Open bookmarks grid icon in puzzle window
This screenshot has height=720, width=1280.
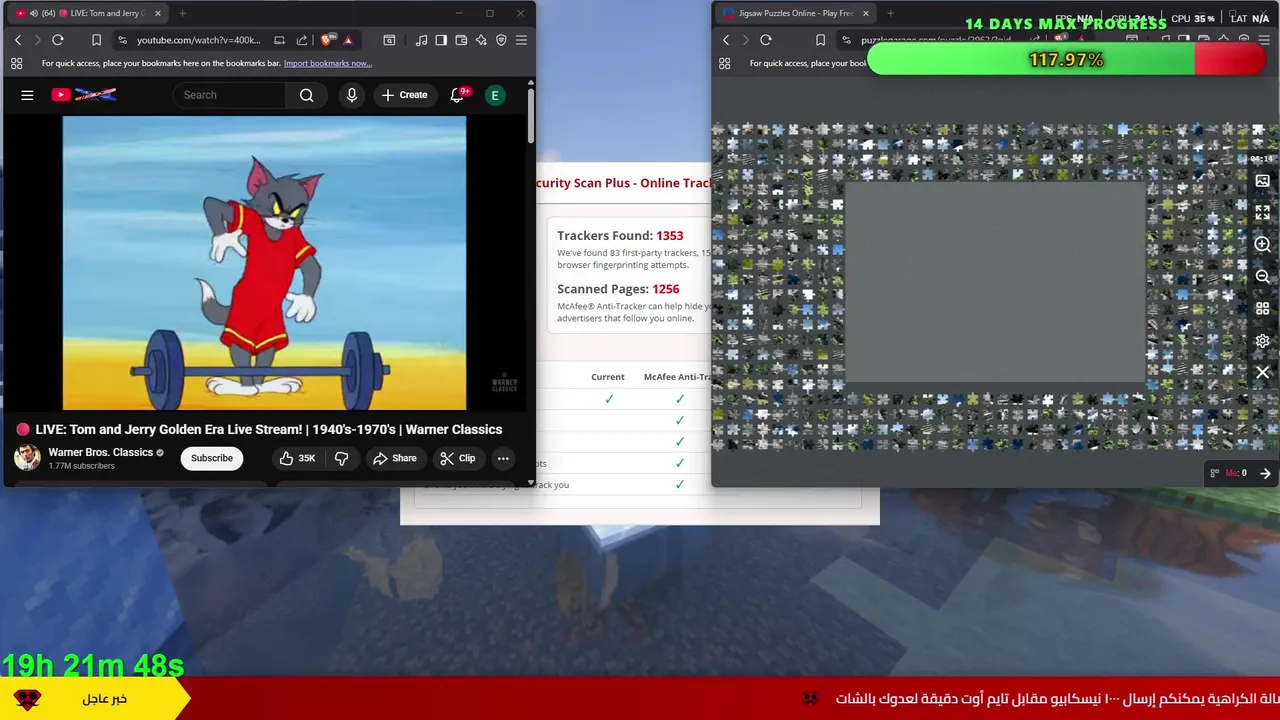pos(724,63)
